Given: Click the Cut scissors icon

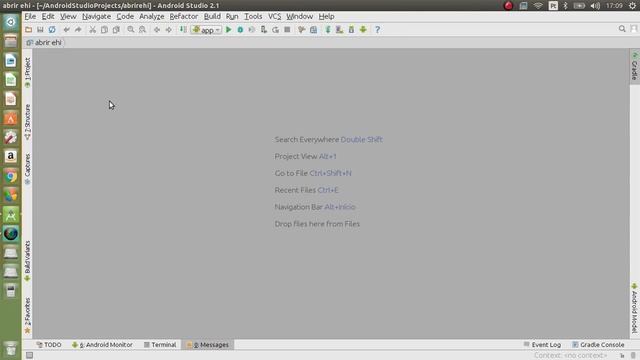Looking at the screenshot, I should pos(93,29).
